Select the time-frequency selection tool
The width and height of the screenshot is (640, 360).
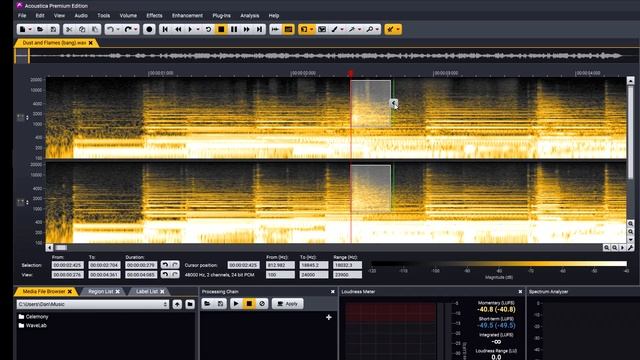coord(304,29)
